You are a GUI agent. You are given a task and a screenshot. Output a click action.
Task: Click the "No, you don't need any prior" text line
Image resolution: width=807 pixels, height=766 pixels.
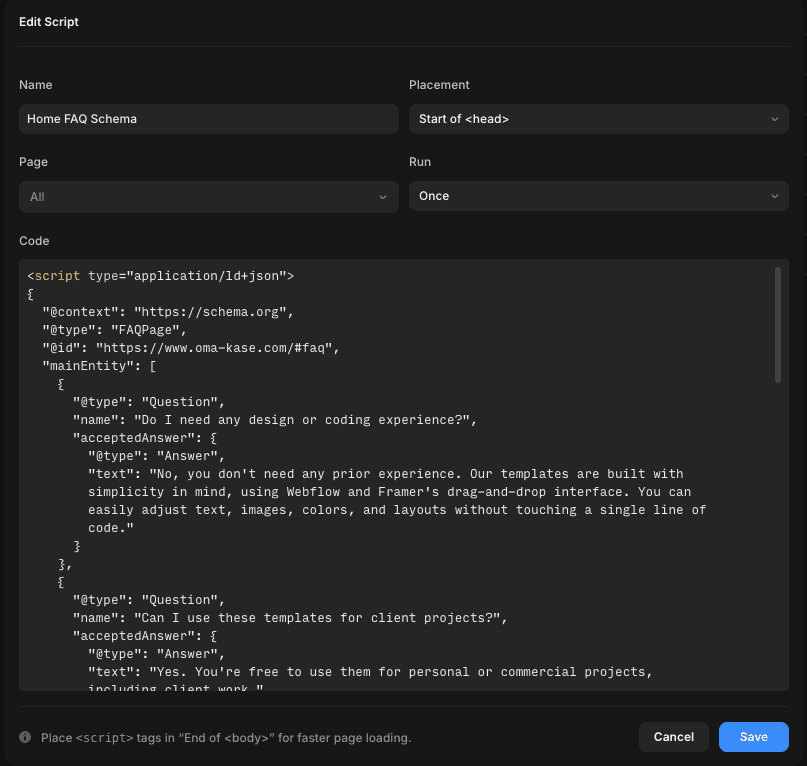tap(385, 474)
